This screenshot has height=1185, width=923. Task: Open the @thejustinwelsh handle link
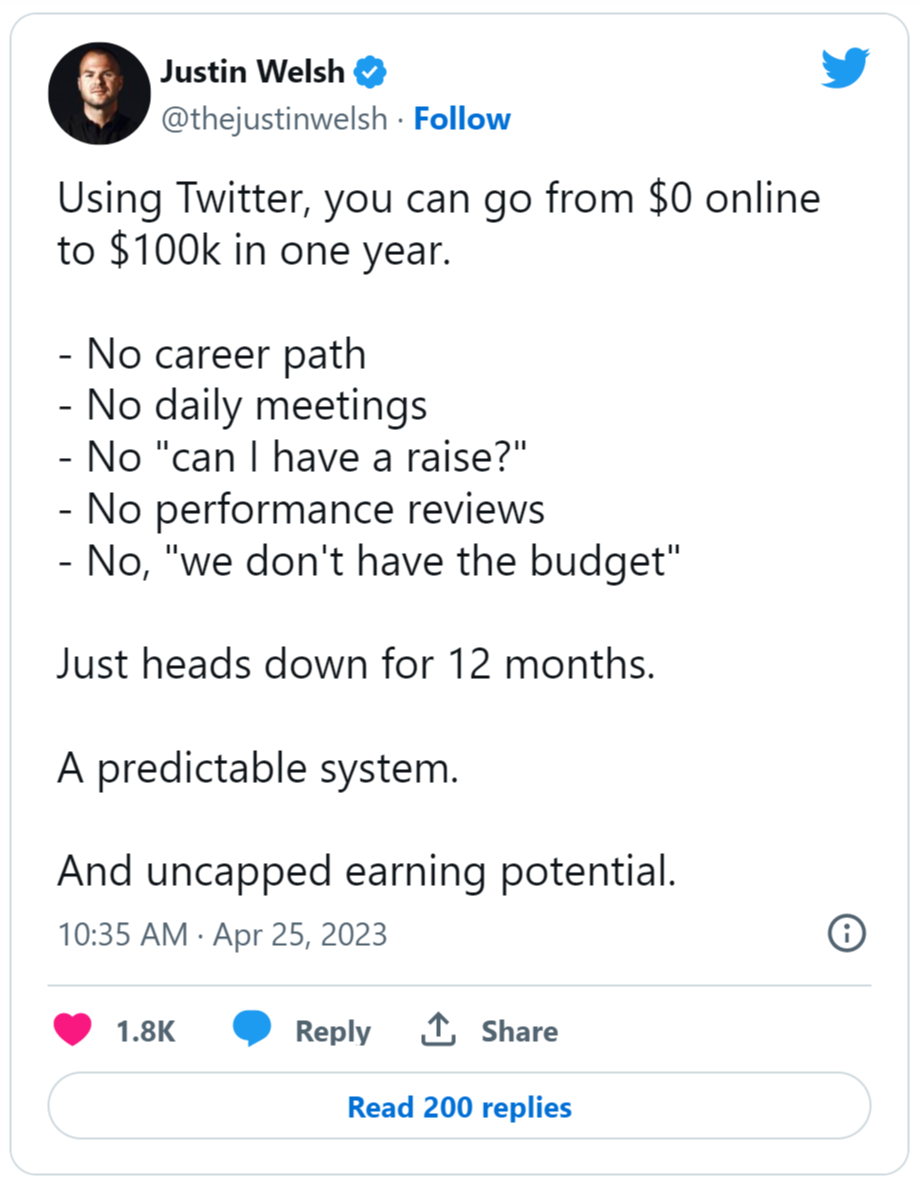coord(273,119)
